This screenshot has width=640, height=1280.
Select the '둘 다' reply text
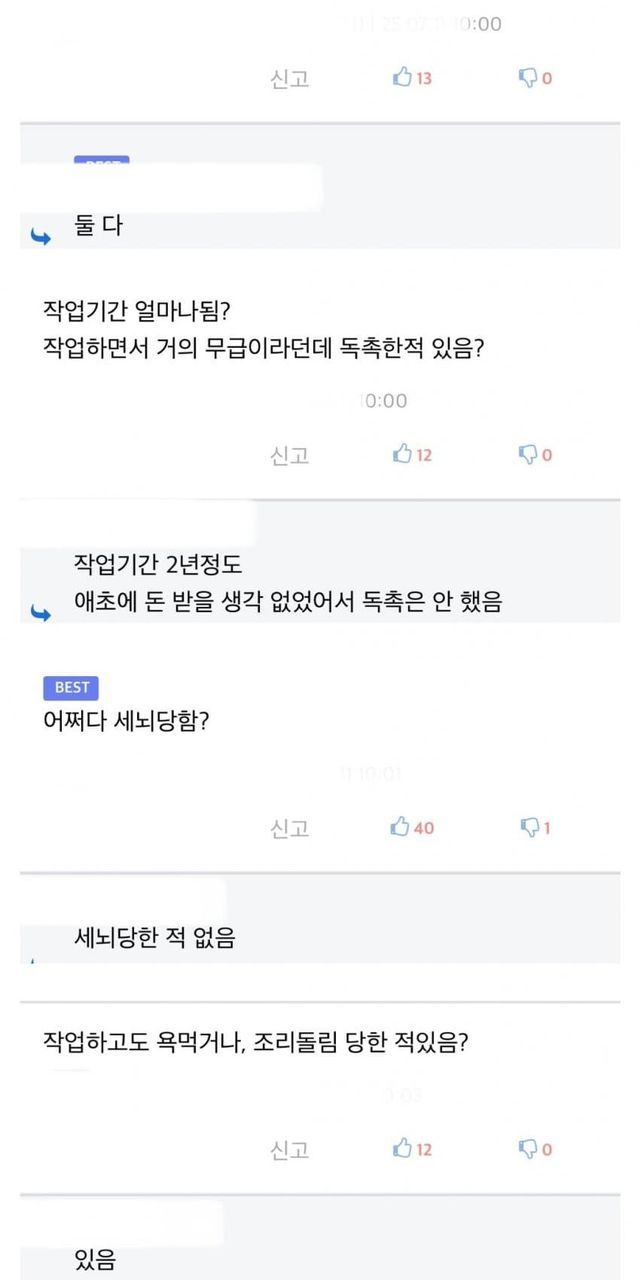pyautogui.click(x=98, y=226)
